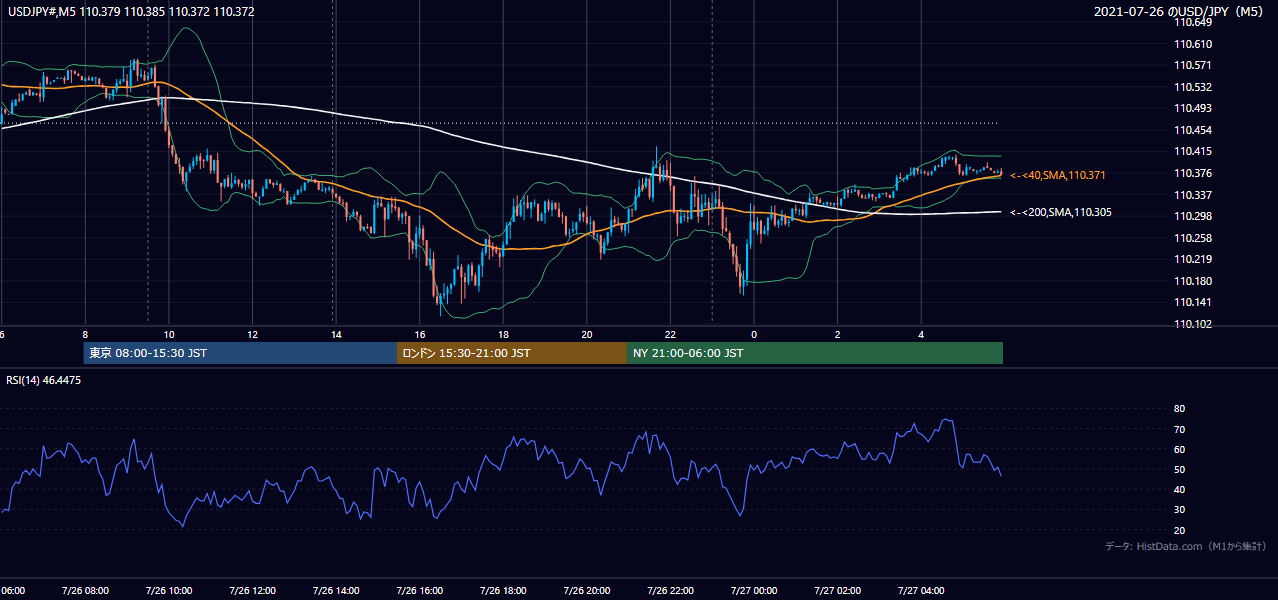Click hour tick 8 under price chart

pos(85,335)
